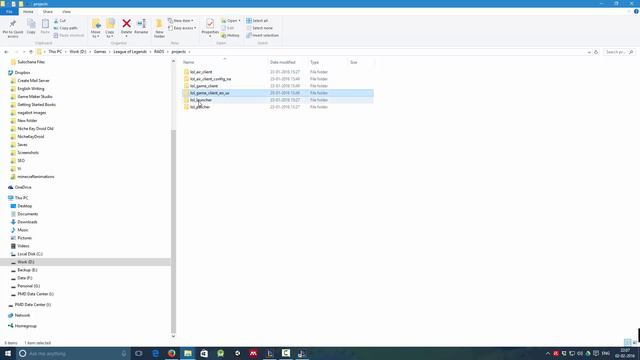Image resolution: width=640 pixels, height=360 pixels.
Task: Select Homegroup in the navigation pane
Action: 25,326
